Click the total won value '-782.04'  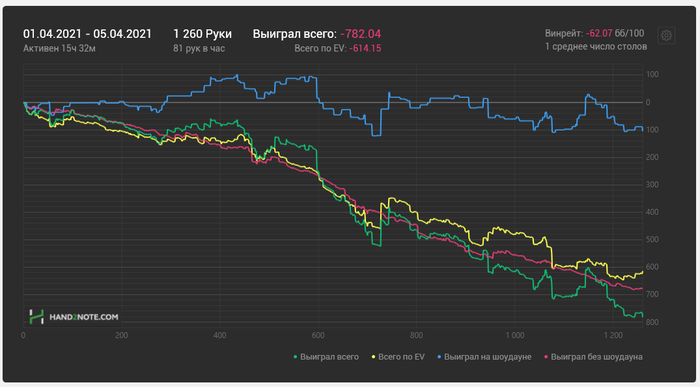tap(361, 34)
